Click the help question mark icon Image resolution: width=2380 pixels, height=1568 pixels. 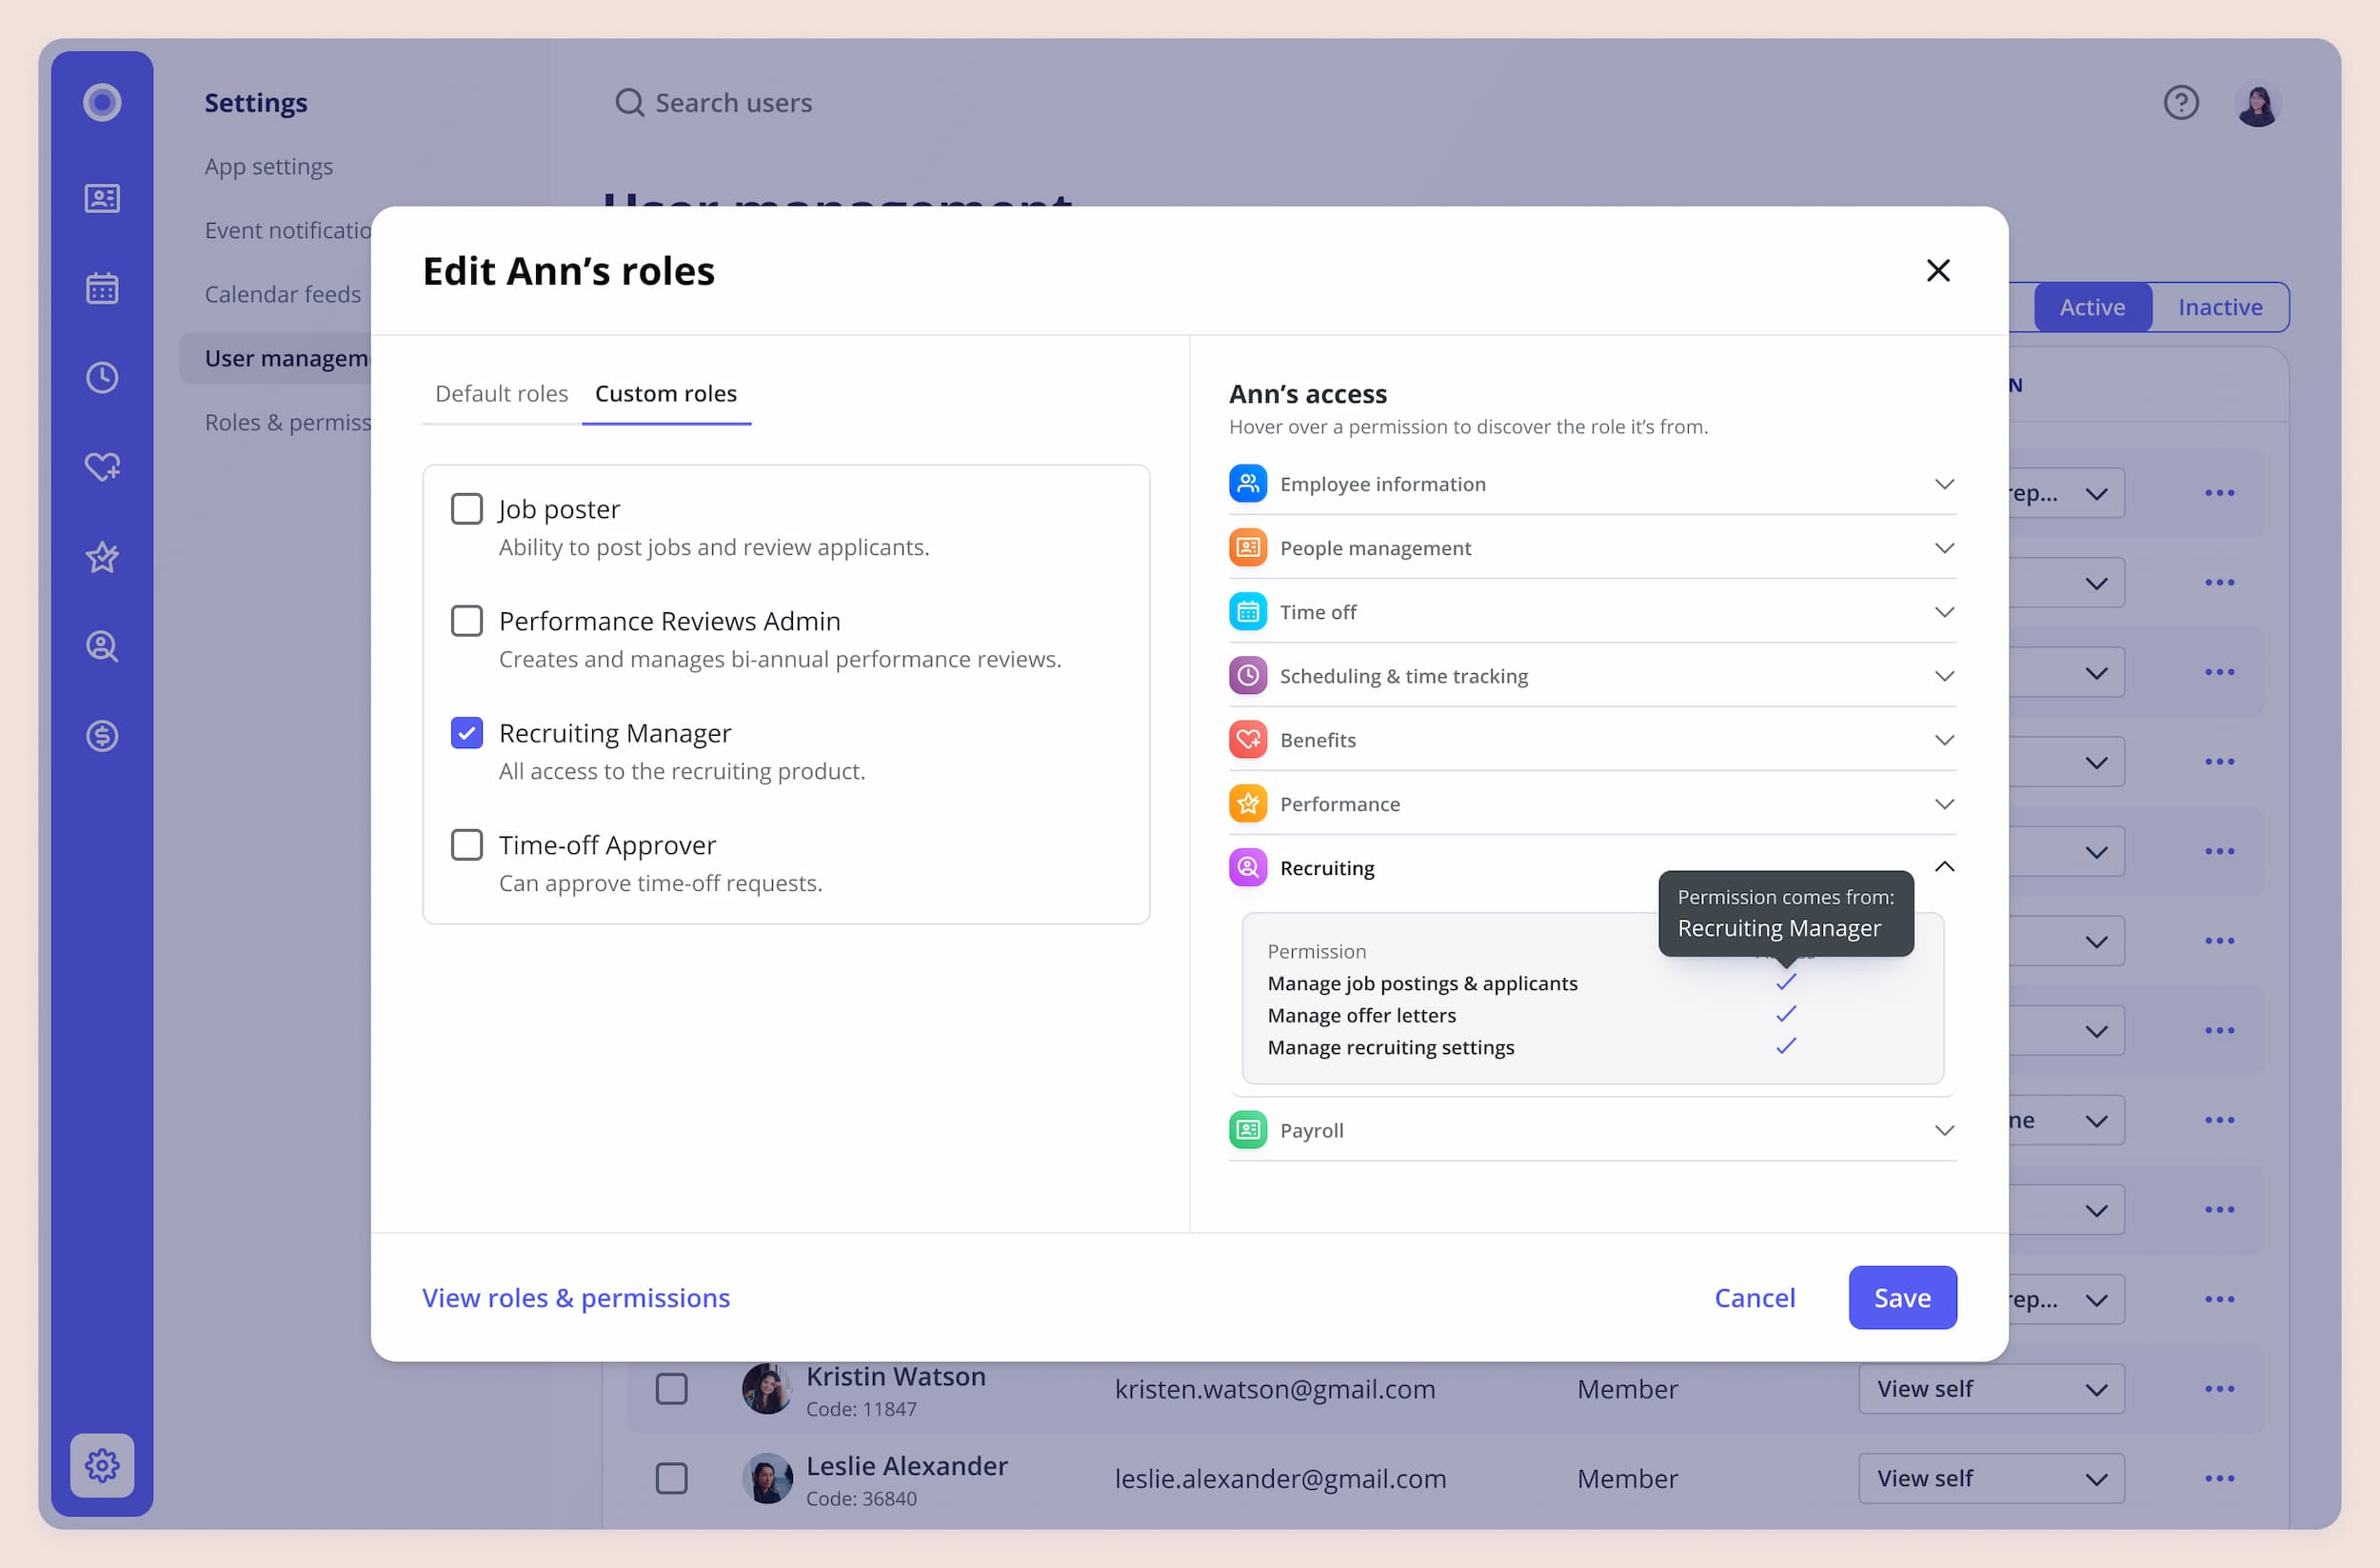[2180, 103]
